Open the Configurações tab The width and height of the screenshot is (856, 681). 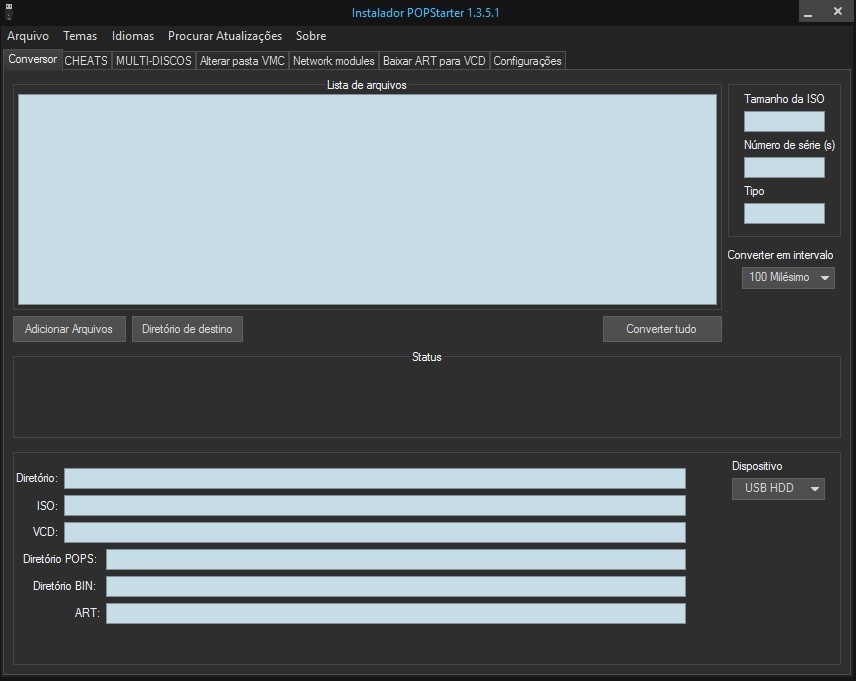click(x=527, y=61)
